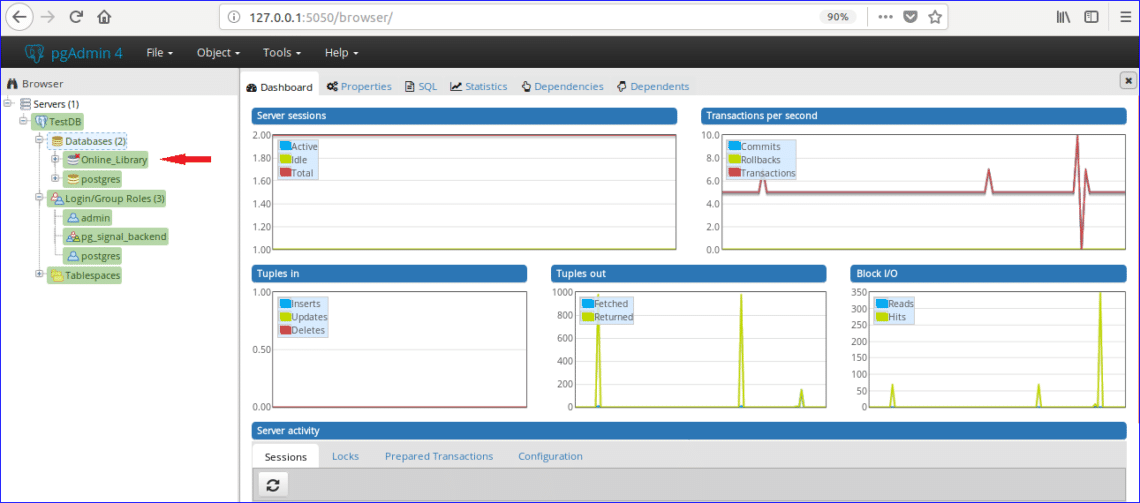Select the admin login role

tap(96, 218)
